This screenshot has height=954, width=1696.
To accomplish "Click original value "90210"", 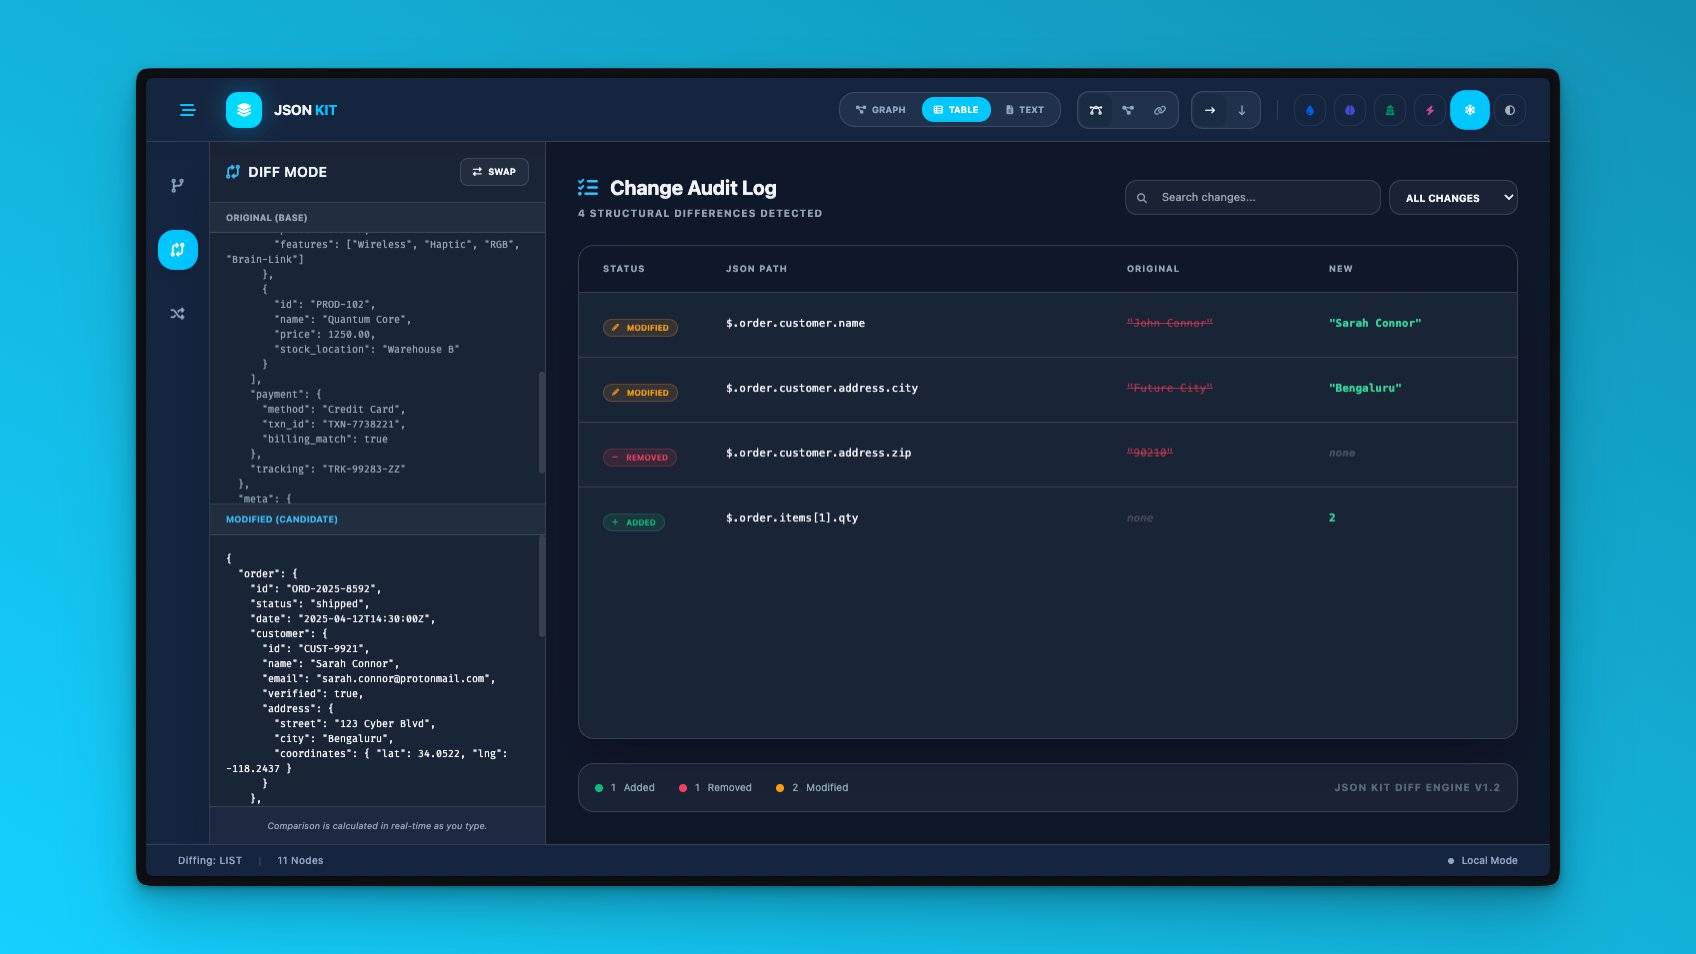I will [1150, 454].
